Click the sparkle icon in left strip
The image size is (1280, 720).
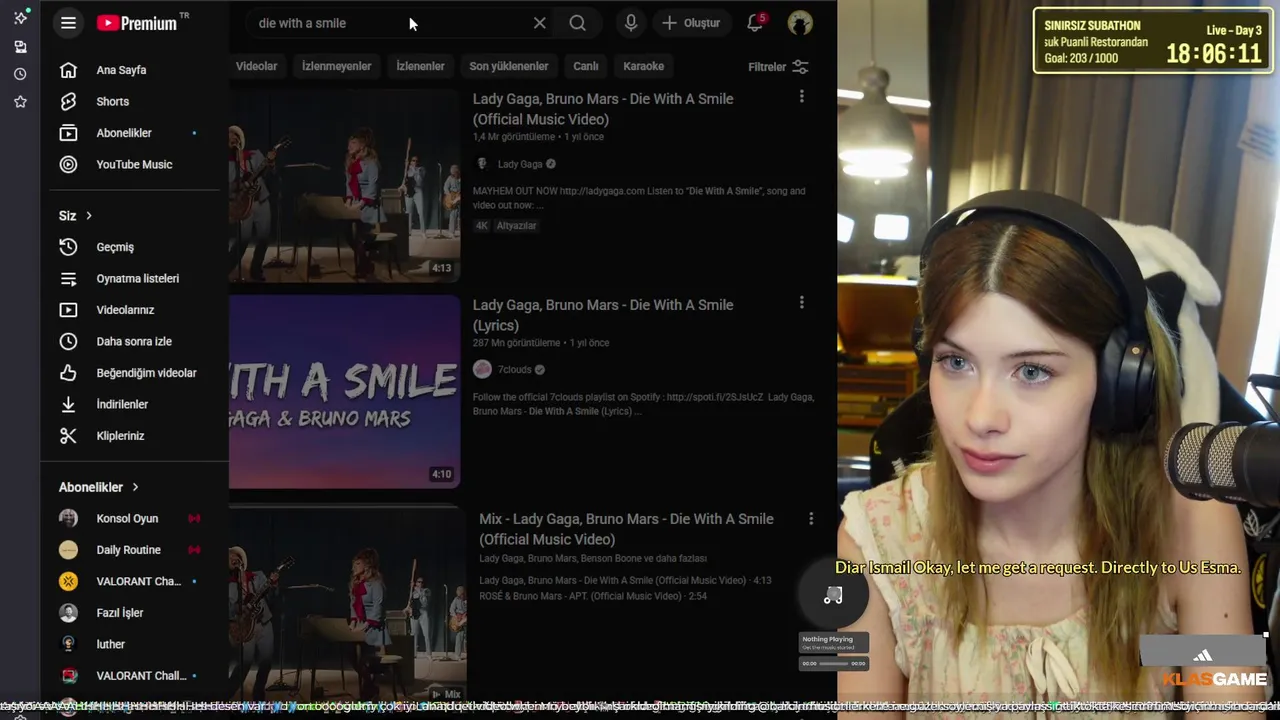(20, 18)
